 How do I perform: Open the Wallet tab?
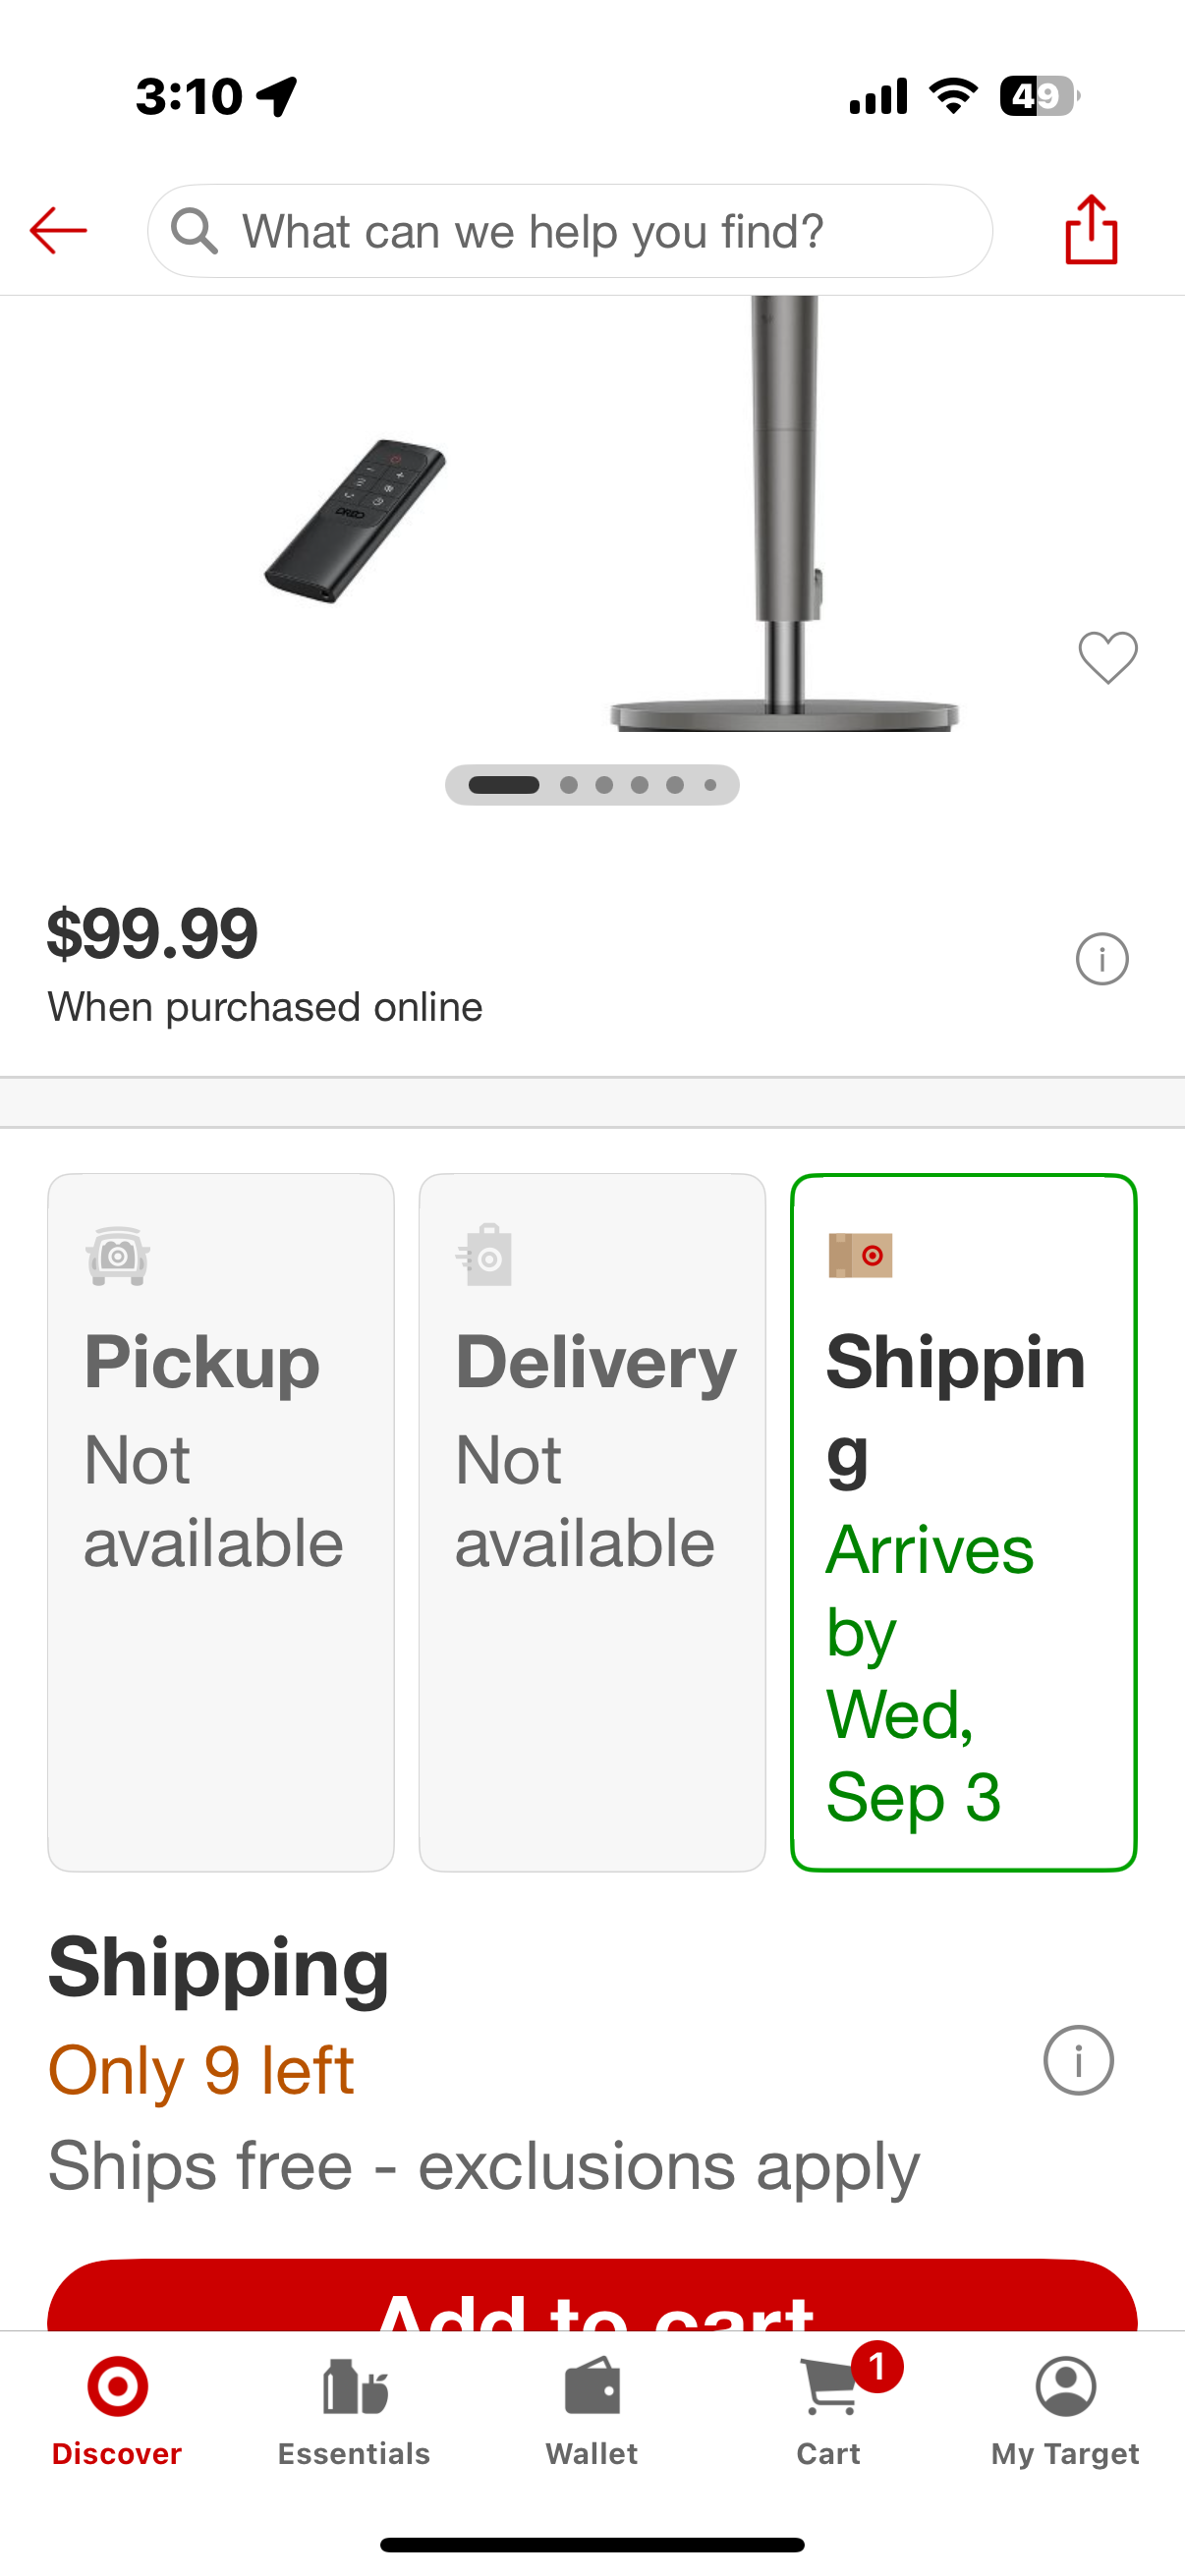point(592,2412)
